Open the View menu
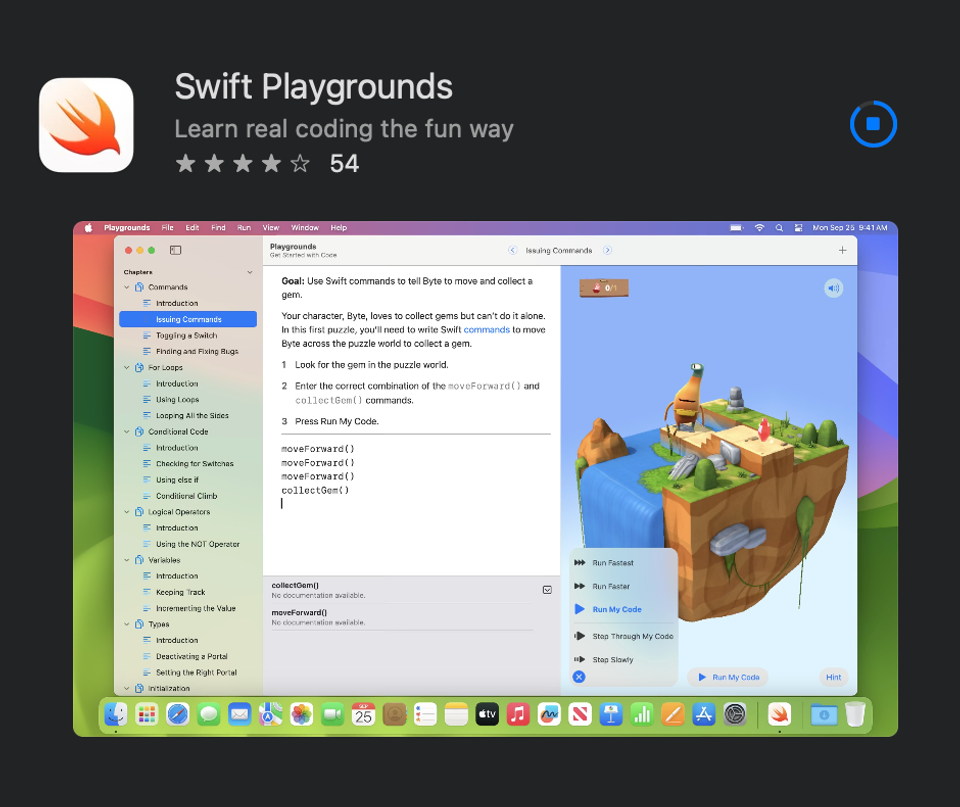 (271, 228)
